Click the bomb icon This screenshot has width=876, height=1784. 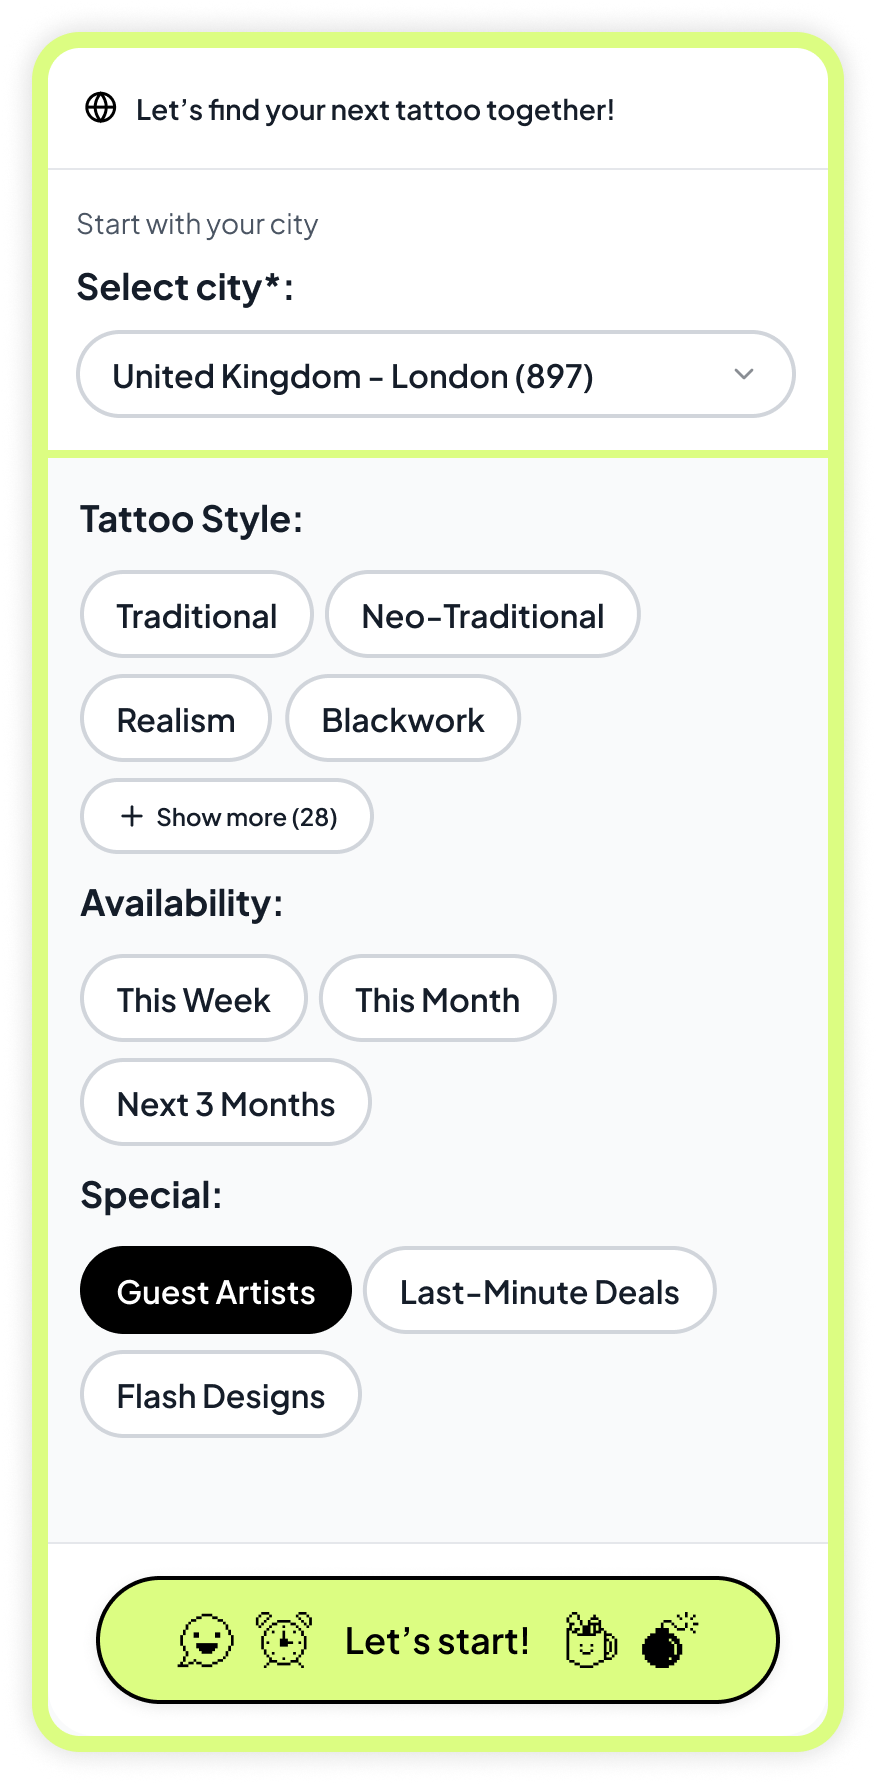click(x=668, y=1640)
